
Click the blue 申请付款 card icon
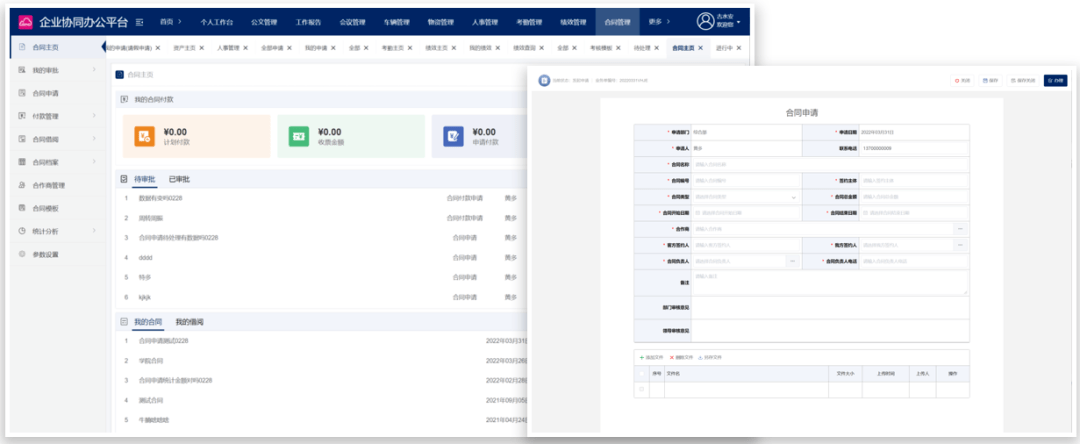point(453,137)
